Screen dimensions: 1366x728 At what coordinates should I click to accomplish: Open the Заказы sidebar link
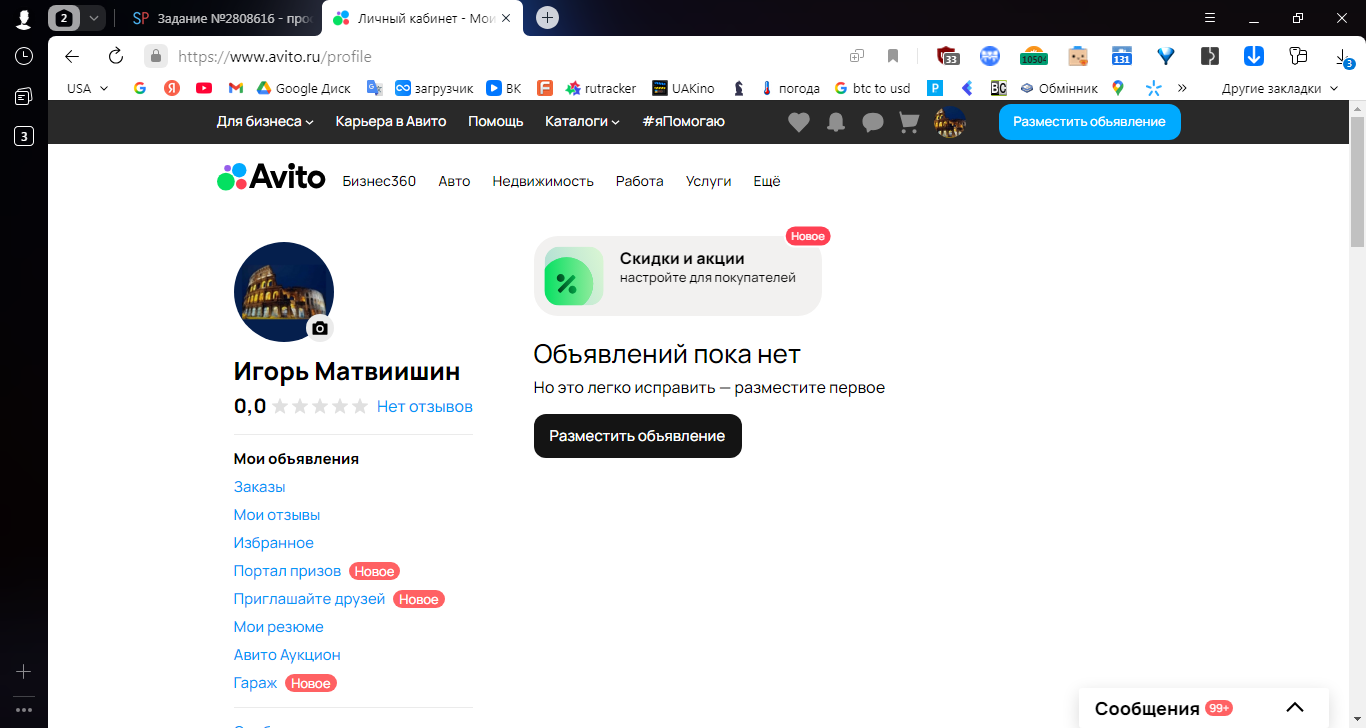[260, 487]
